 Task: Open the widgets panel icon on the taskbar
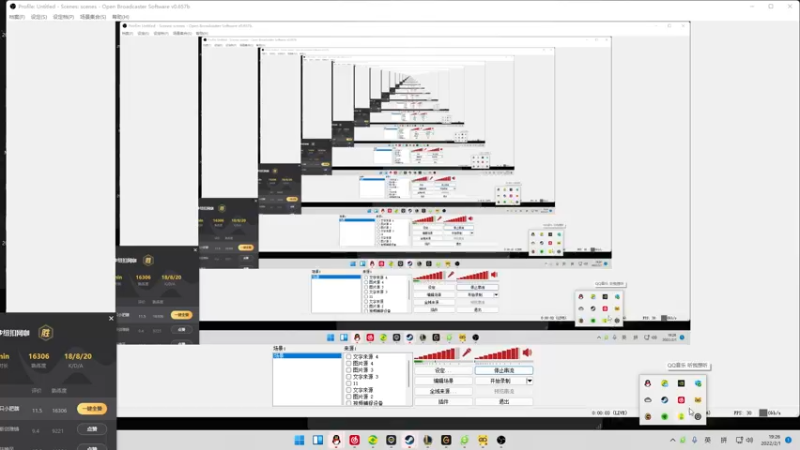tap(318, 440)
